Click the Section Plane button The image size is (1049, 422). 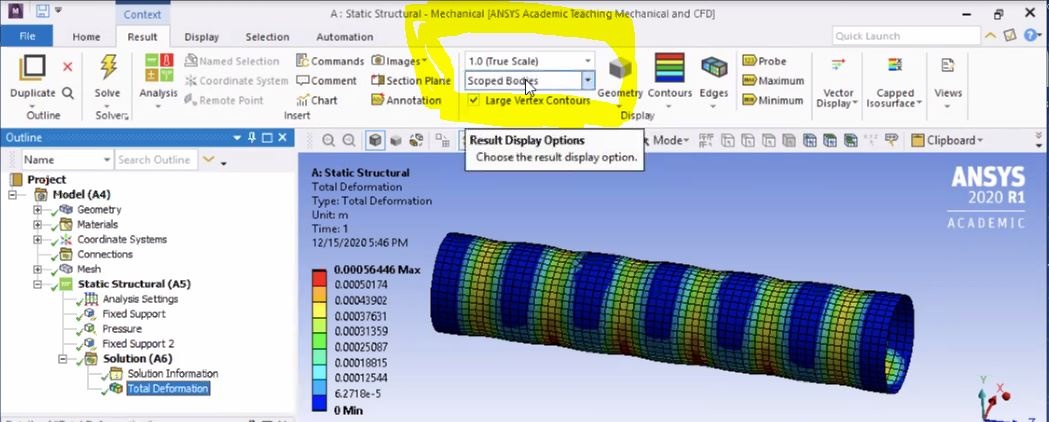coord(410,80)
